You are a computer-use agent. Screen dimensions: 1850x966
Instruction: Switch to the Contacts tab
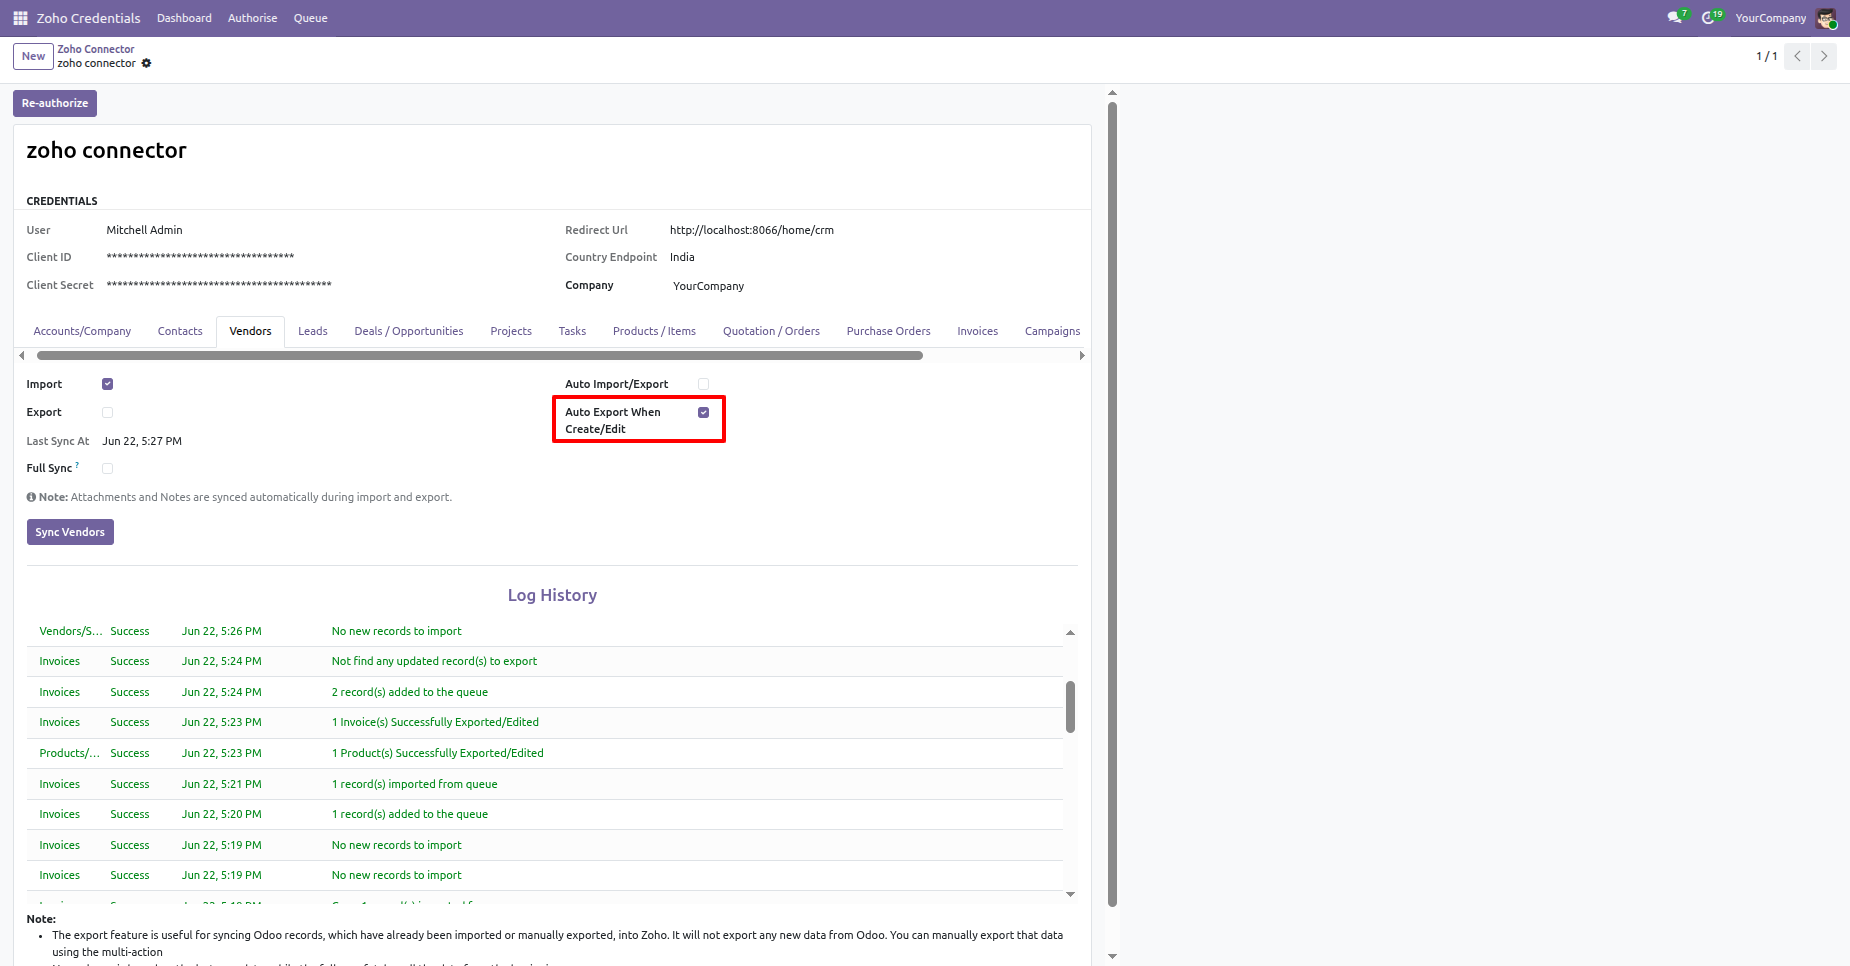[x=180, y=331]
